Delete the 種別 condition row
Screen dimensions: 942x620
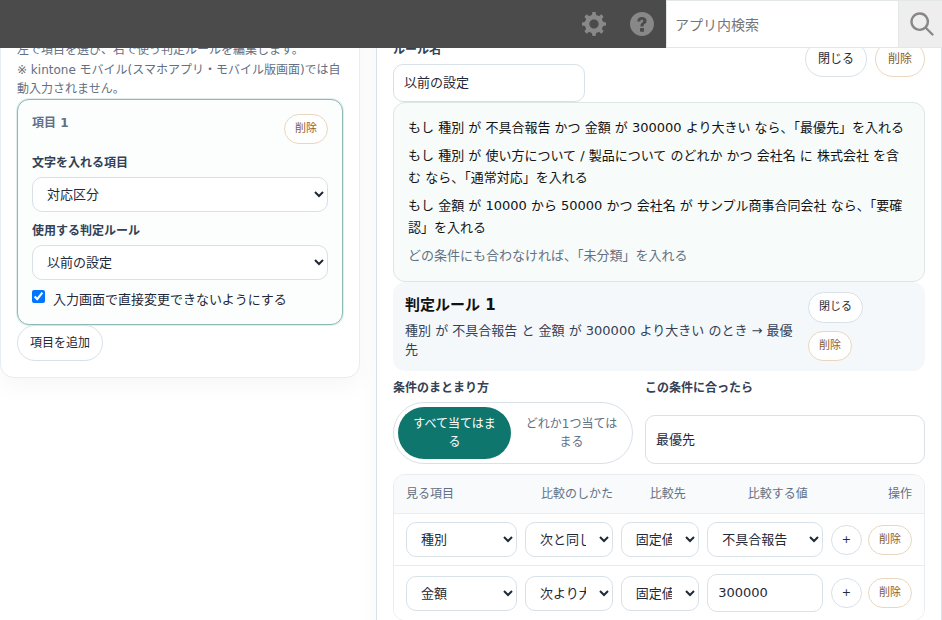(x=890, y=539)
